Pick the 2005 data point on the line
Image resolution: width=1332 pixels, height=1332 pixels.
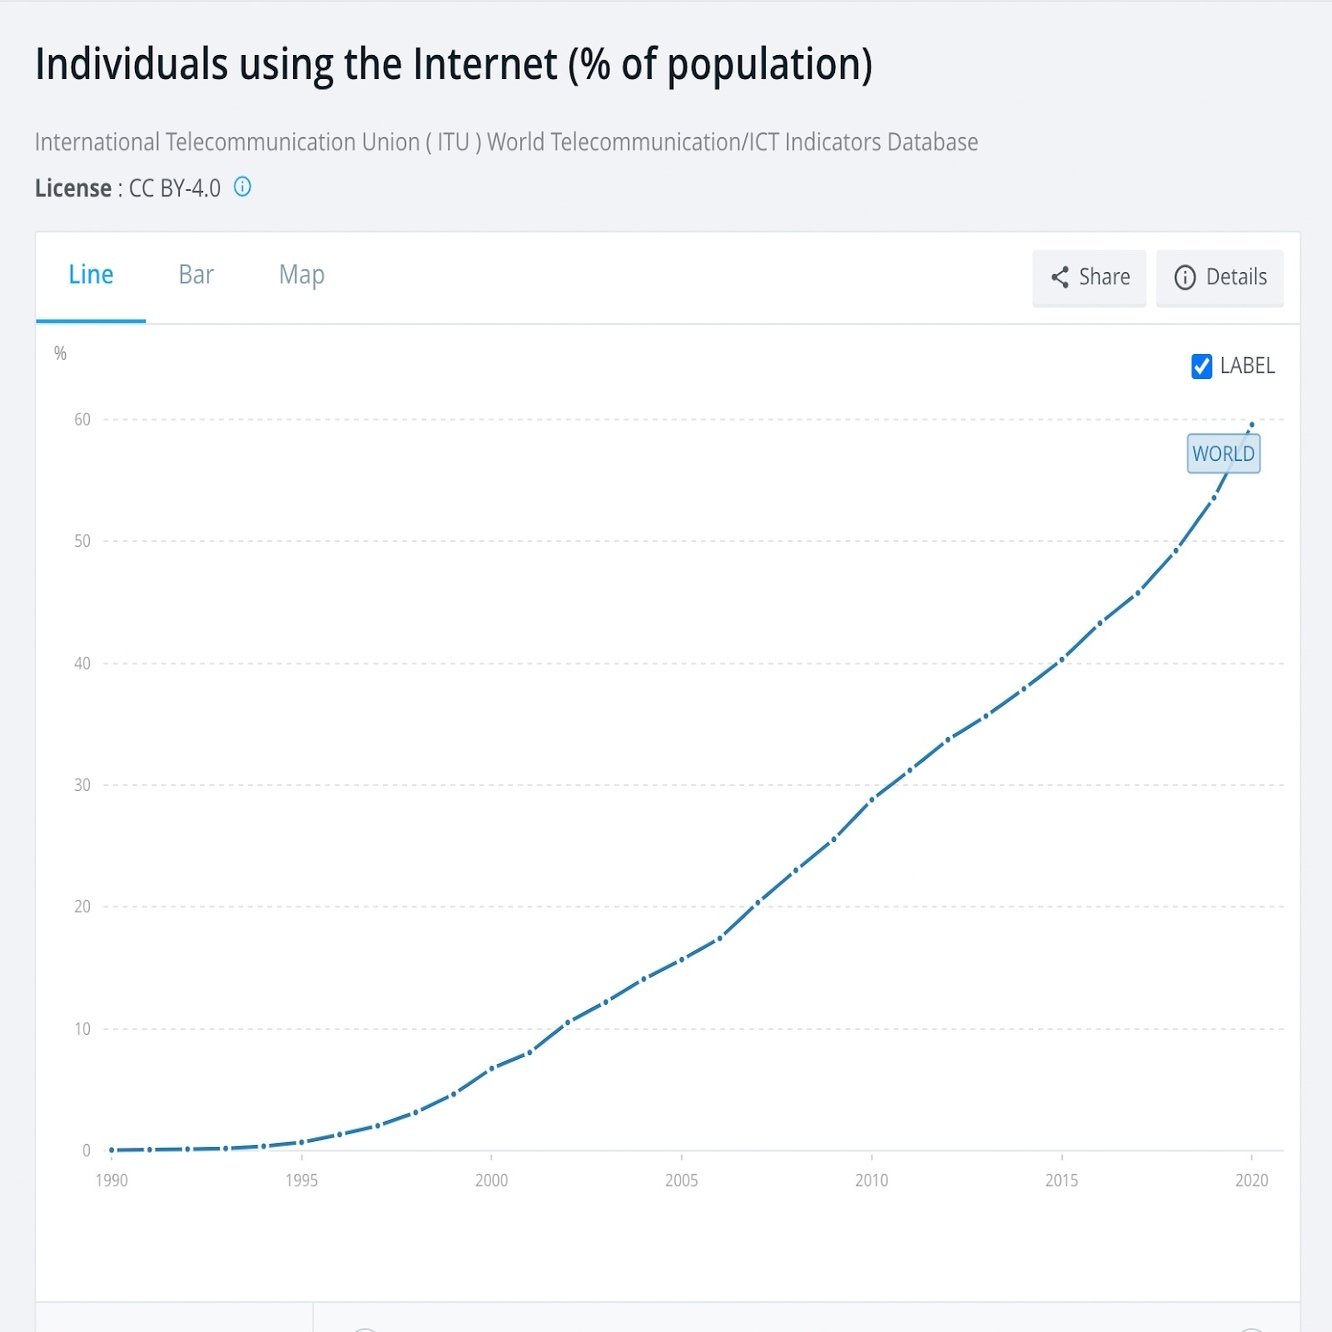(x=682, y=960)
